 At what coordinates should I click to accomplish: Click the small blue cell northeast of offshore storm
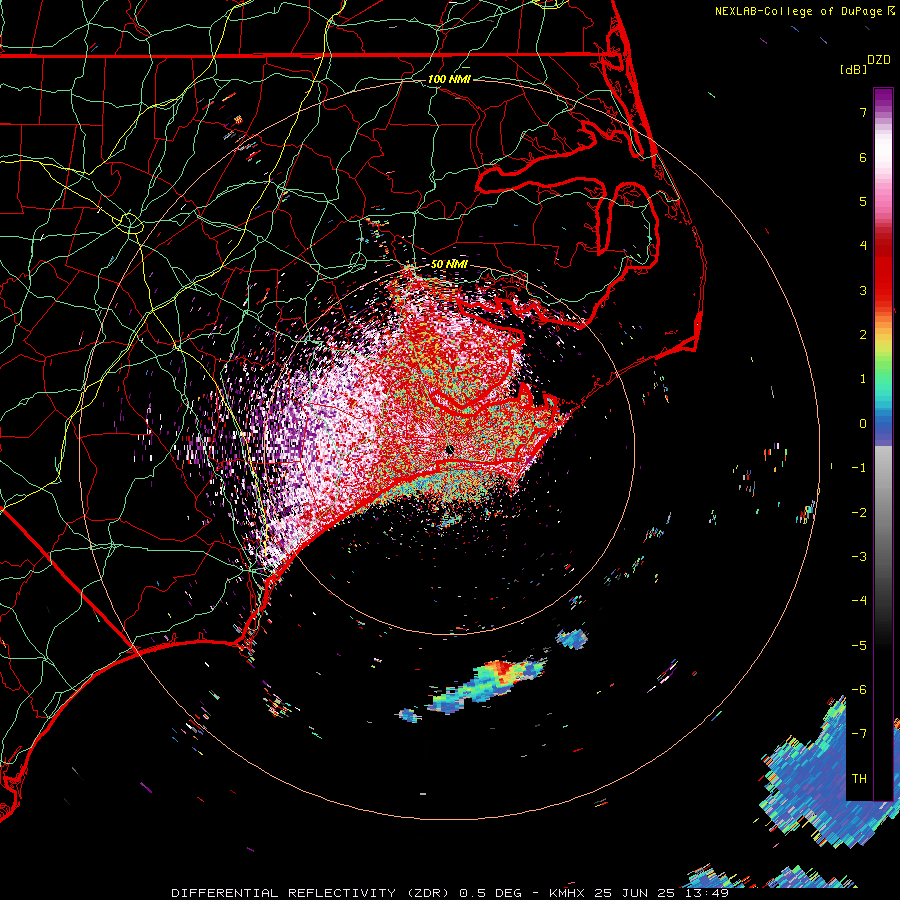point(573,639)
